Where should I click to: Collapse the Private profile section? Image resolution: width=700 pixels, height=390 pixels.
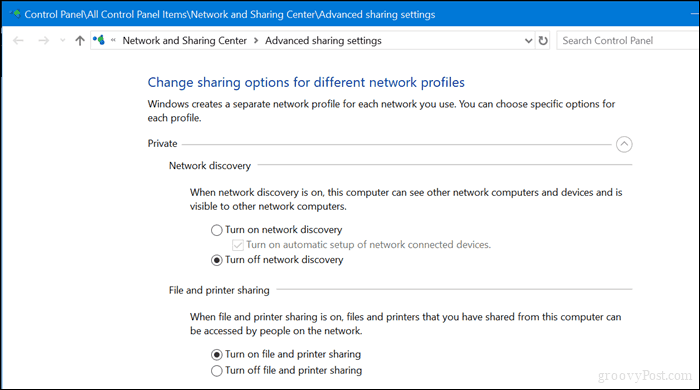coord(624,144)
